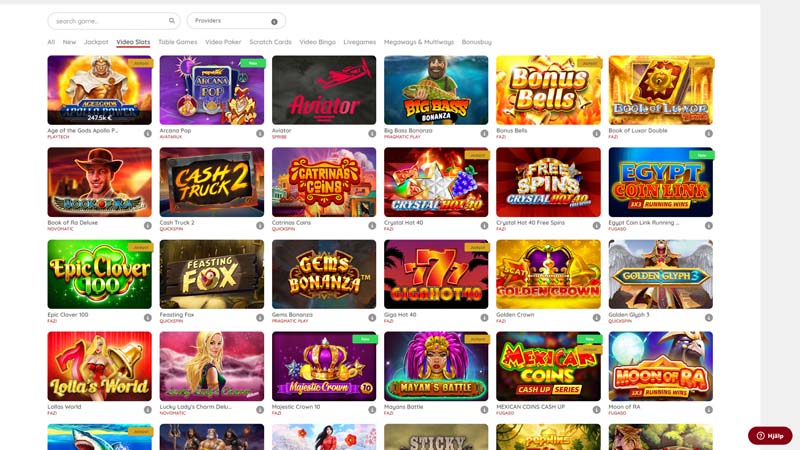
Task: Open info icon for Book of Luxor Double
Action: click(709, 133)
